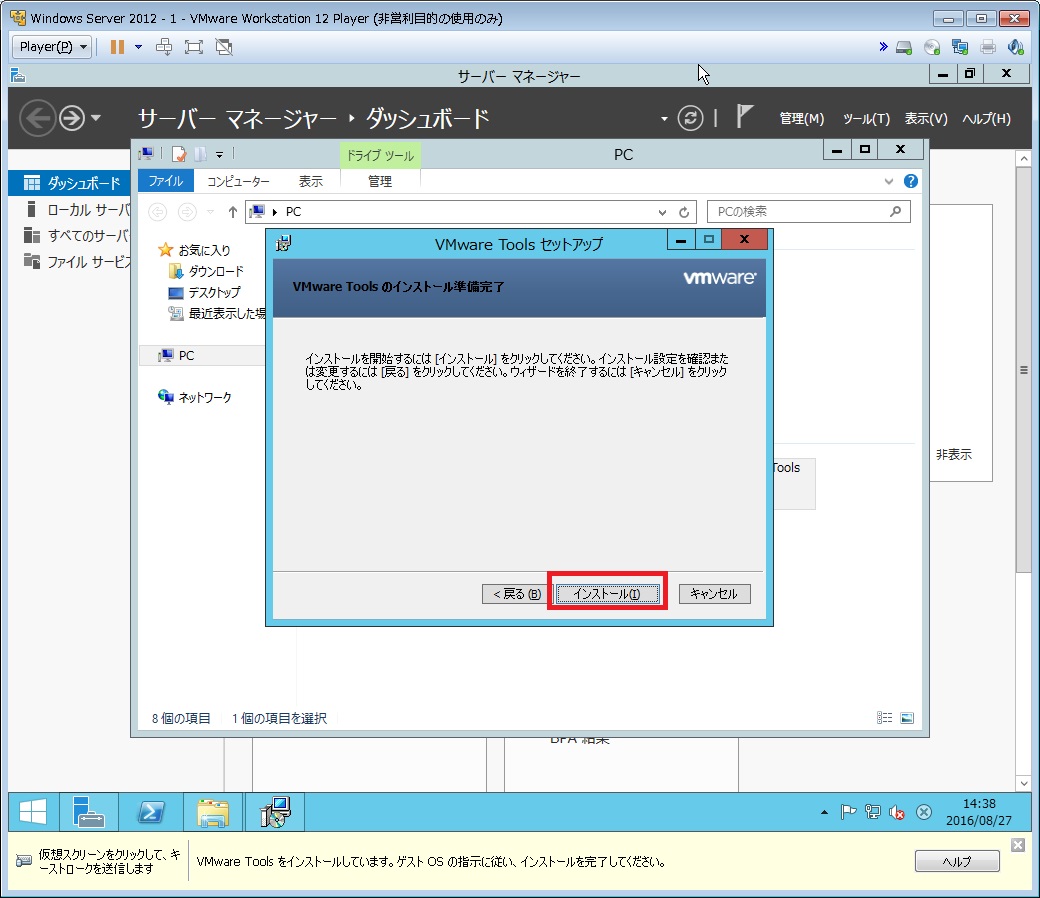Open Server Manager from the taskbar
Image resolution: width=1040 pixels, height=898 pixels.
[89, 812]
